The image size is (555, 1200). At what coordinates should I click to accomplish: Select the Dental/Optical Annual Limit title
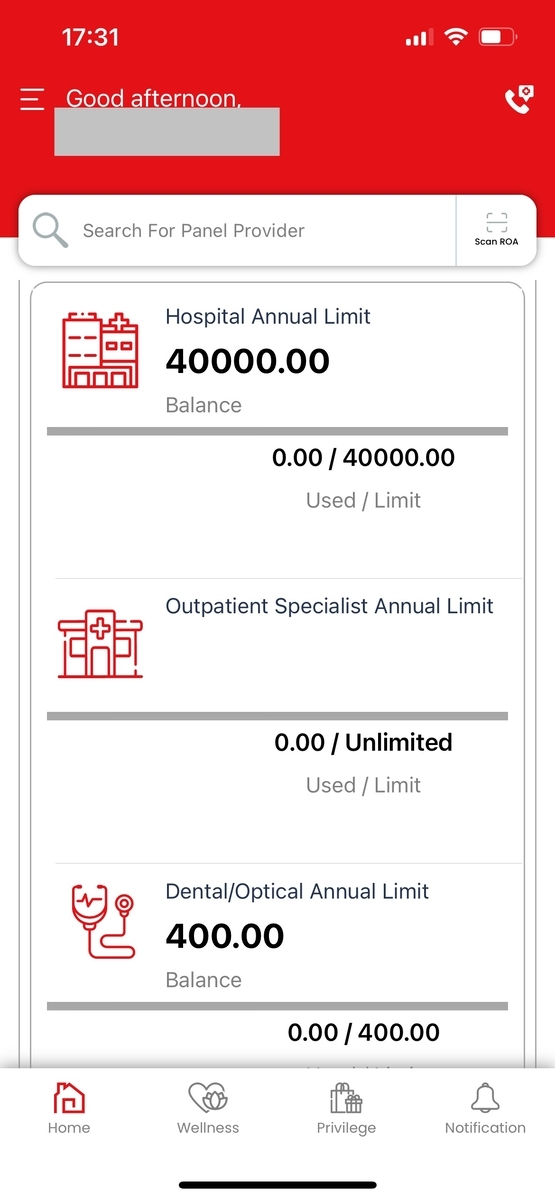(297, 891)
